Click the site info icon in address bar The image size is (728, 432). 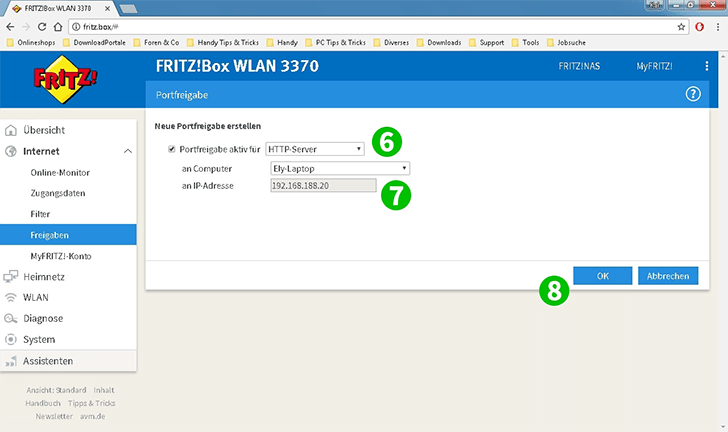[x=76, y=27]
